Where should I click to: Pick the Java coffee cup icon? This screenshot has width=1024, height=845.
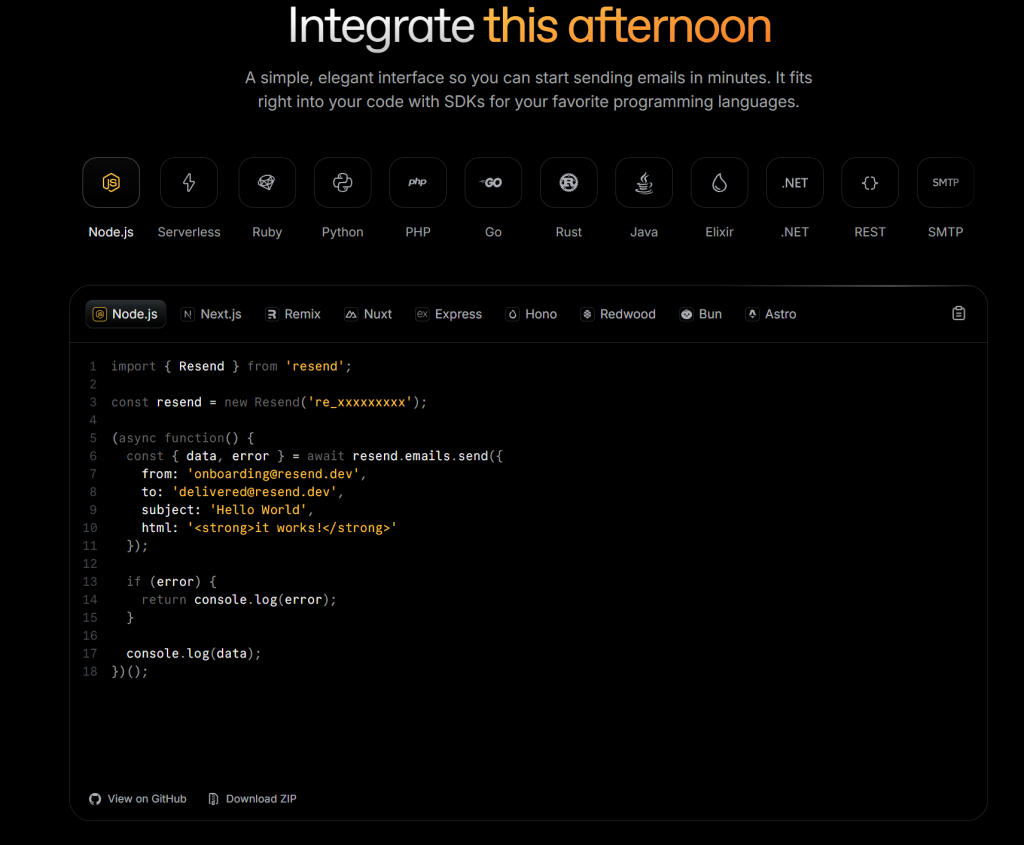(644, 182)
